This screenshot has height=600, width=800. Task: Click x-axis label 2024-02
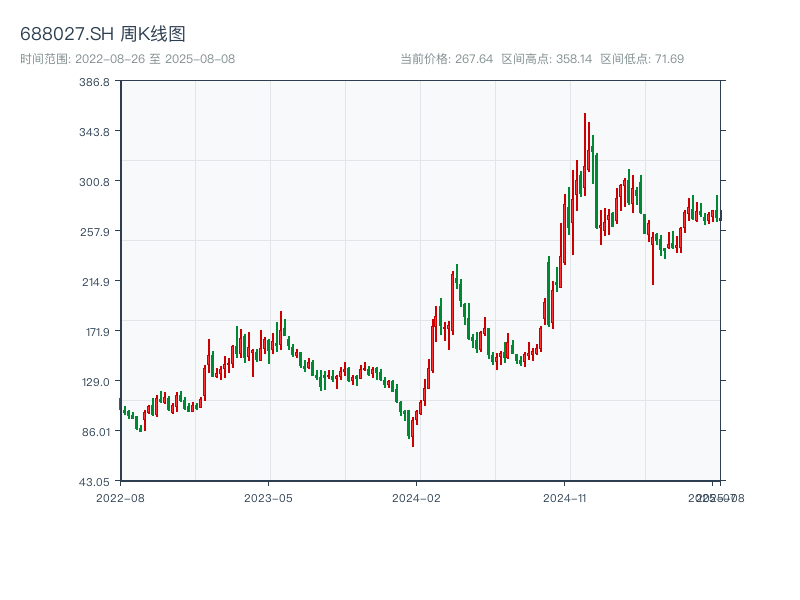tap(416, 498)
